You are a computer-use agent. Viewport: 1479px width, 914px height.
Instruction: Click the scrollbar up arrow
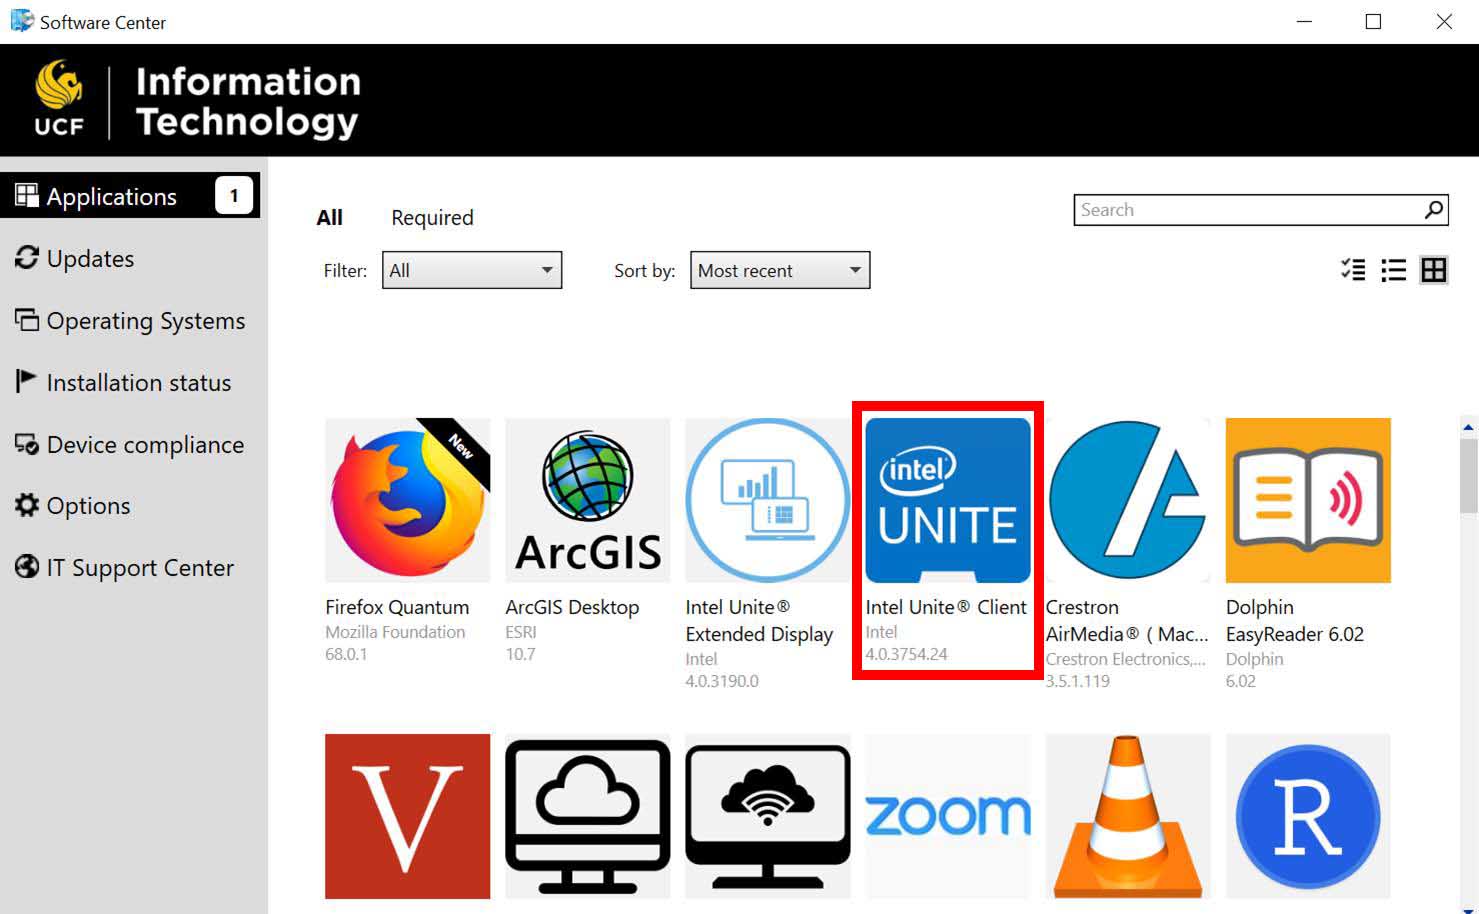(1469, 427)
